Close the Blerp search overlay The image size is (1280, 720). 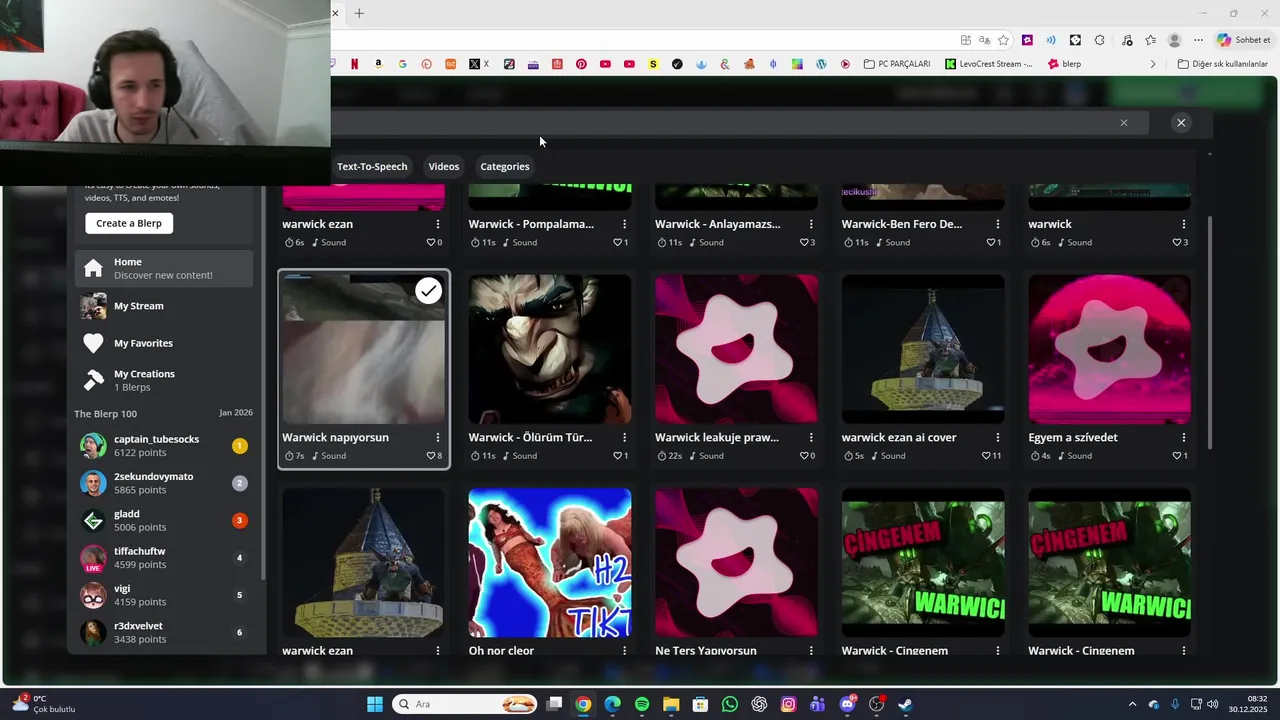pyautogui.click(x=1181, y=122)
